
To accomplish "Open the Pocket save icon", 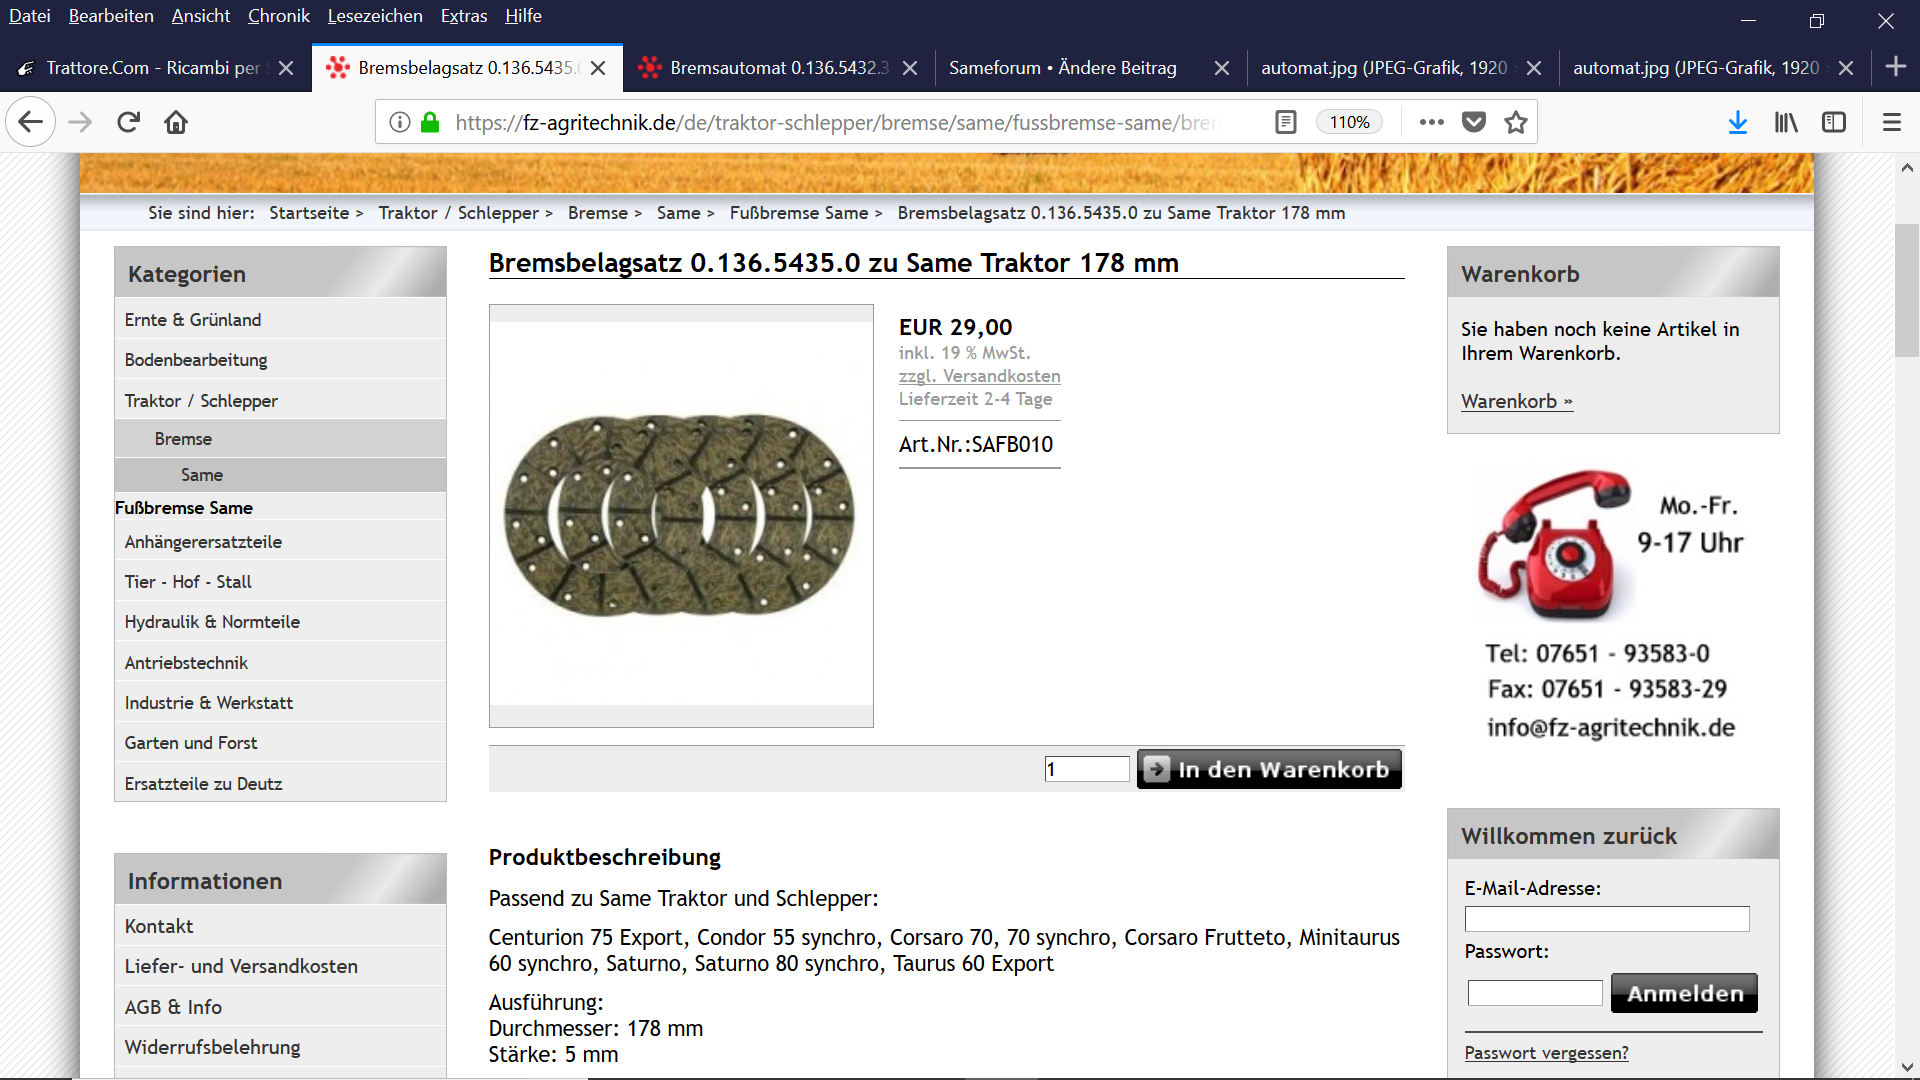I will 1474,122.
